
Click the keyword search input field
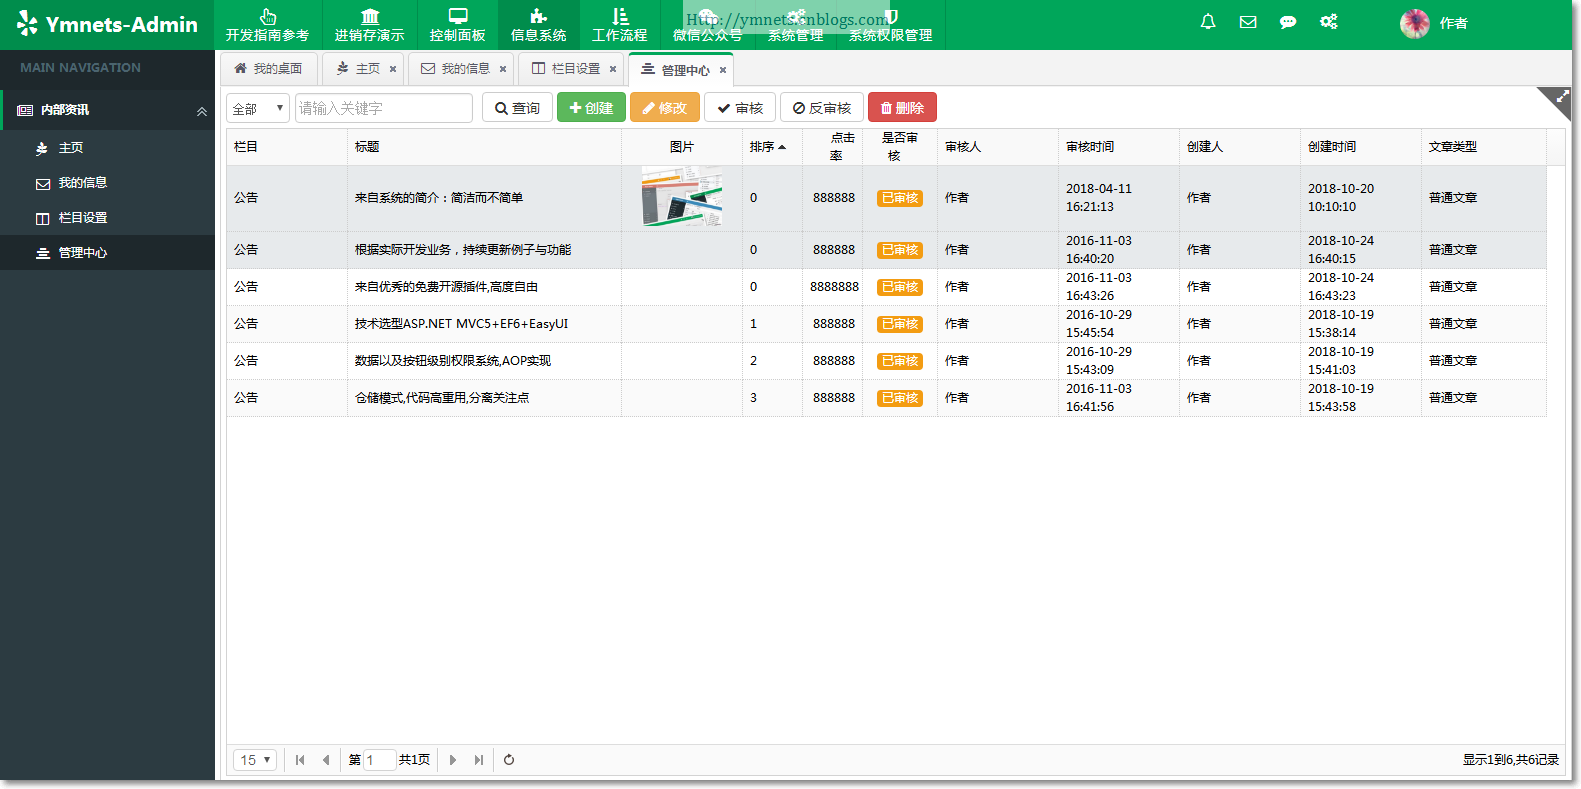coord(384,108)
